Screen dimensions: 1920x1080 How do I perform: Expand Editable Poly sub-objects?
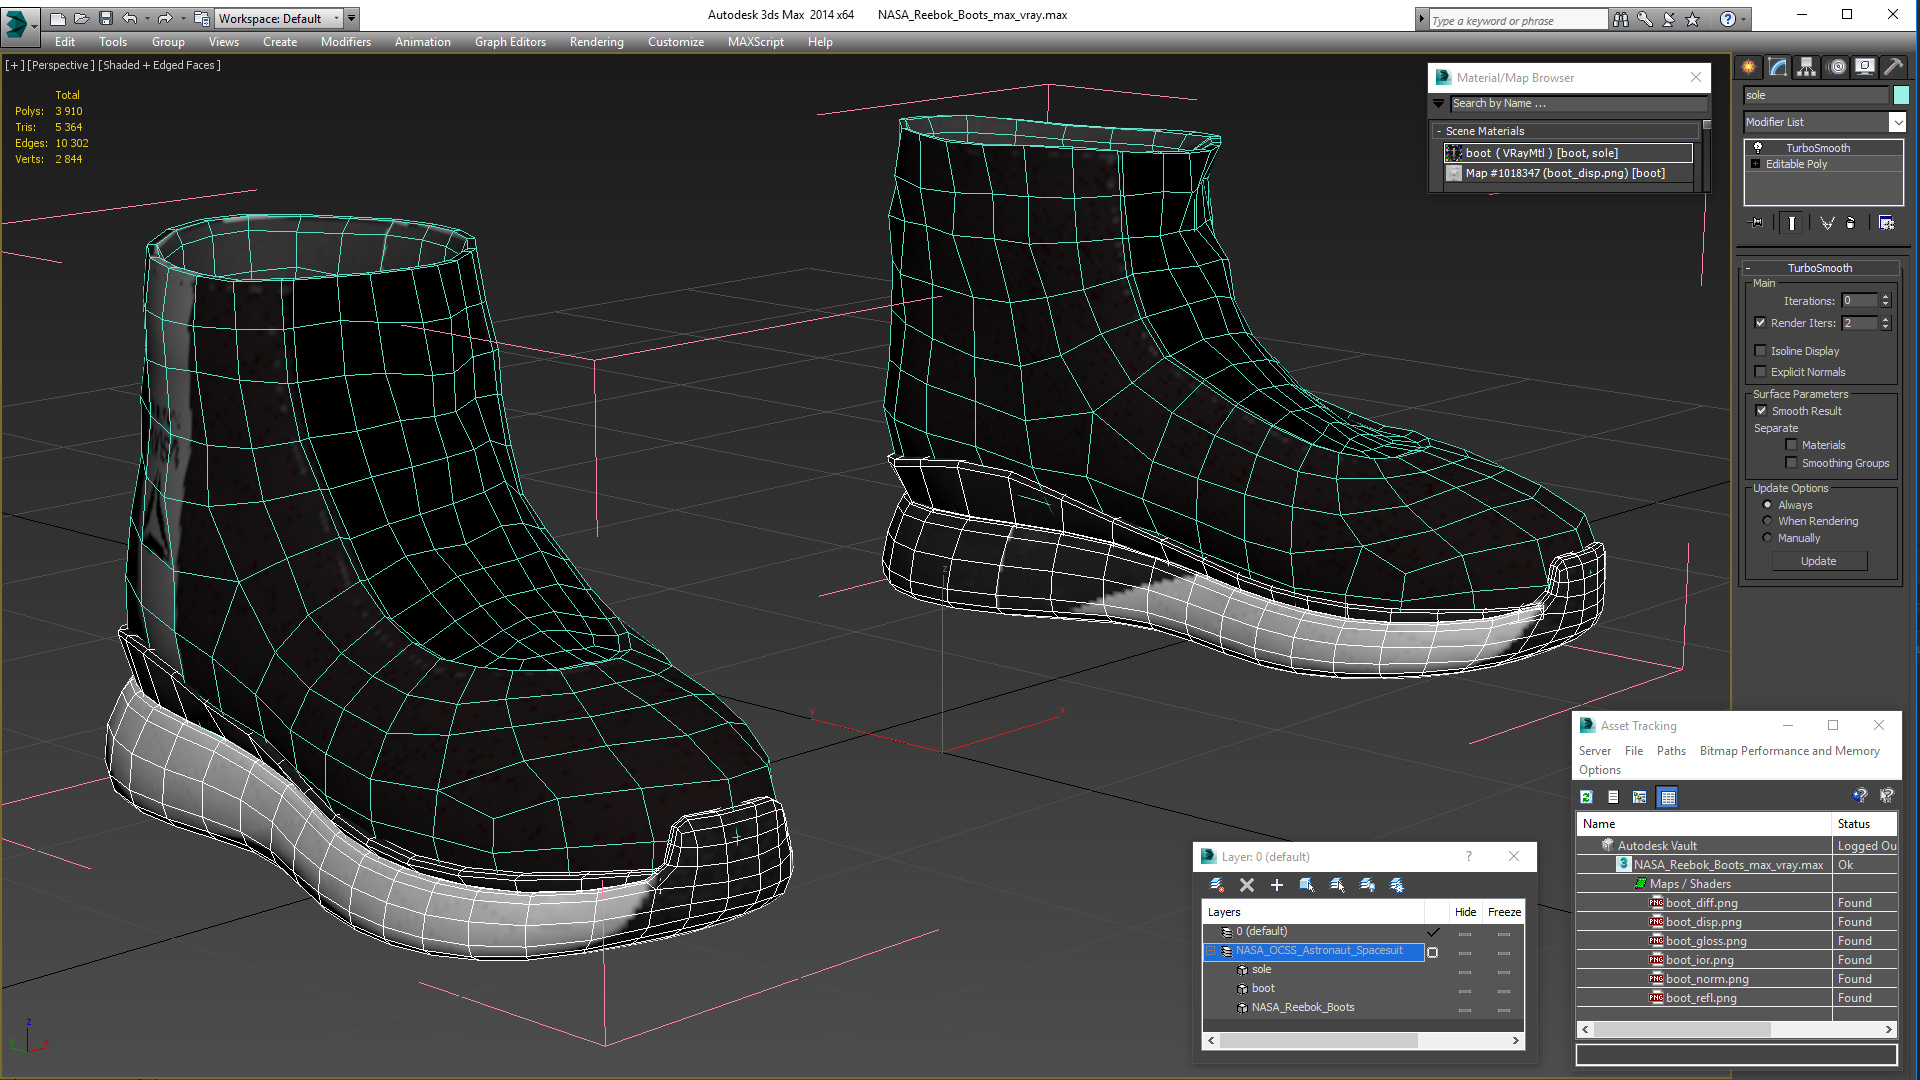point(1755,164)
